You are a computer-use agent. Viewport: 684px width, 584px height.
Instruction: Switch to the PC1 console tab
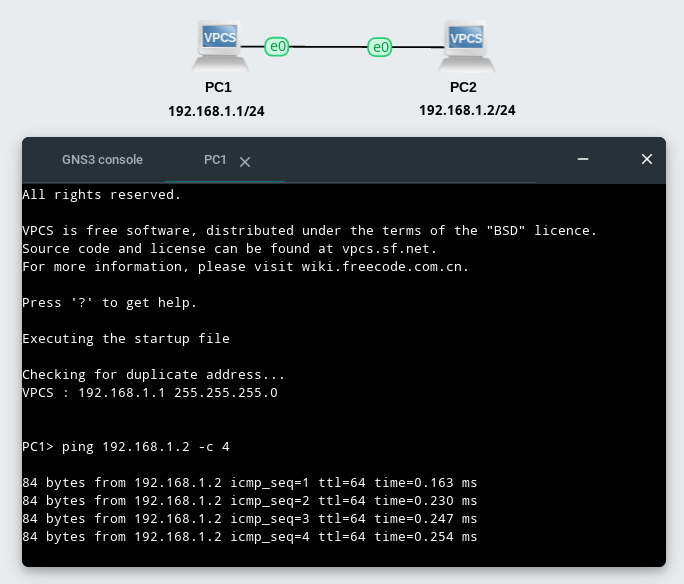point(215,160)
